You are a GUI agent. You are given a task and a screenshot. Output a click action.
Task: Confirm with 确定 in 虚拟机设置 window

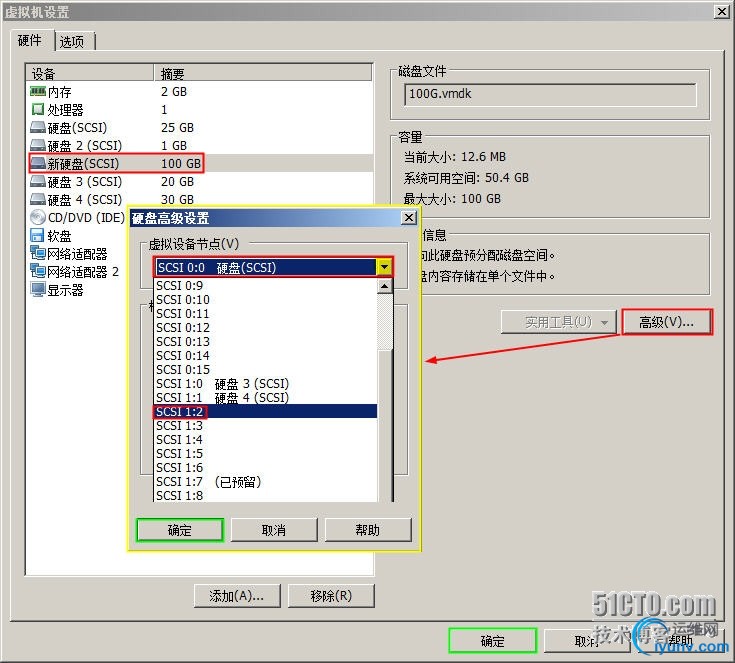tap(493, 641)
